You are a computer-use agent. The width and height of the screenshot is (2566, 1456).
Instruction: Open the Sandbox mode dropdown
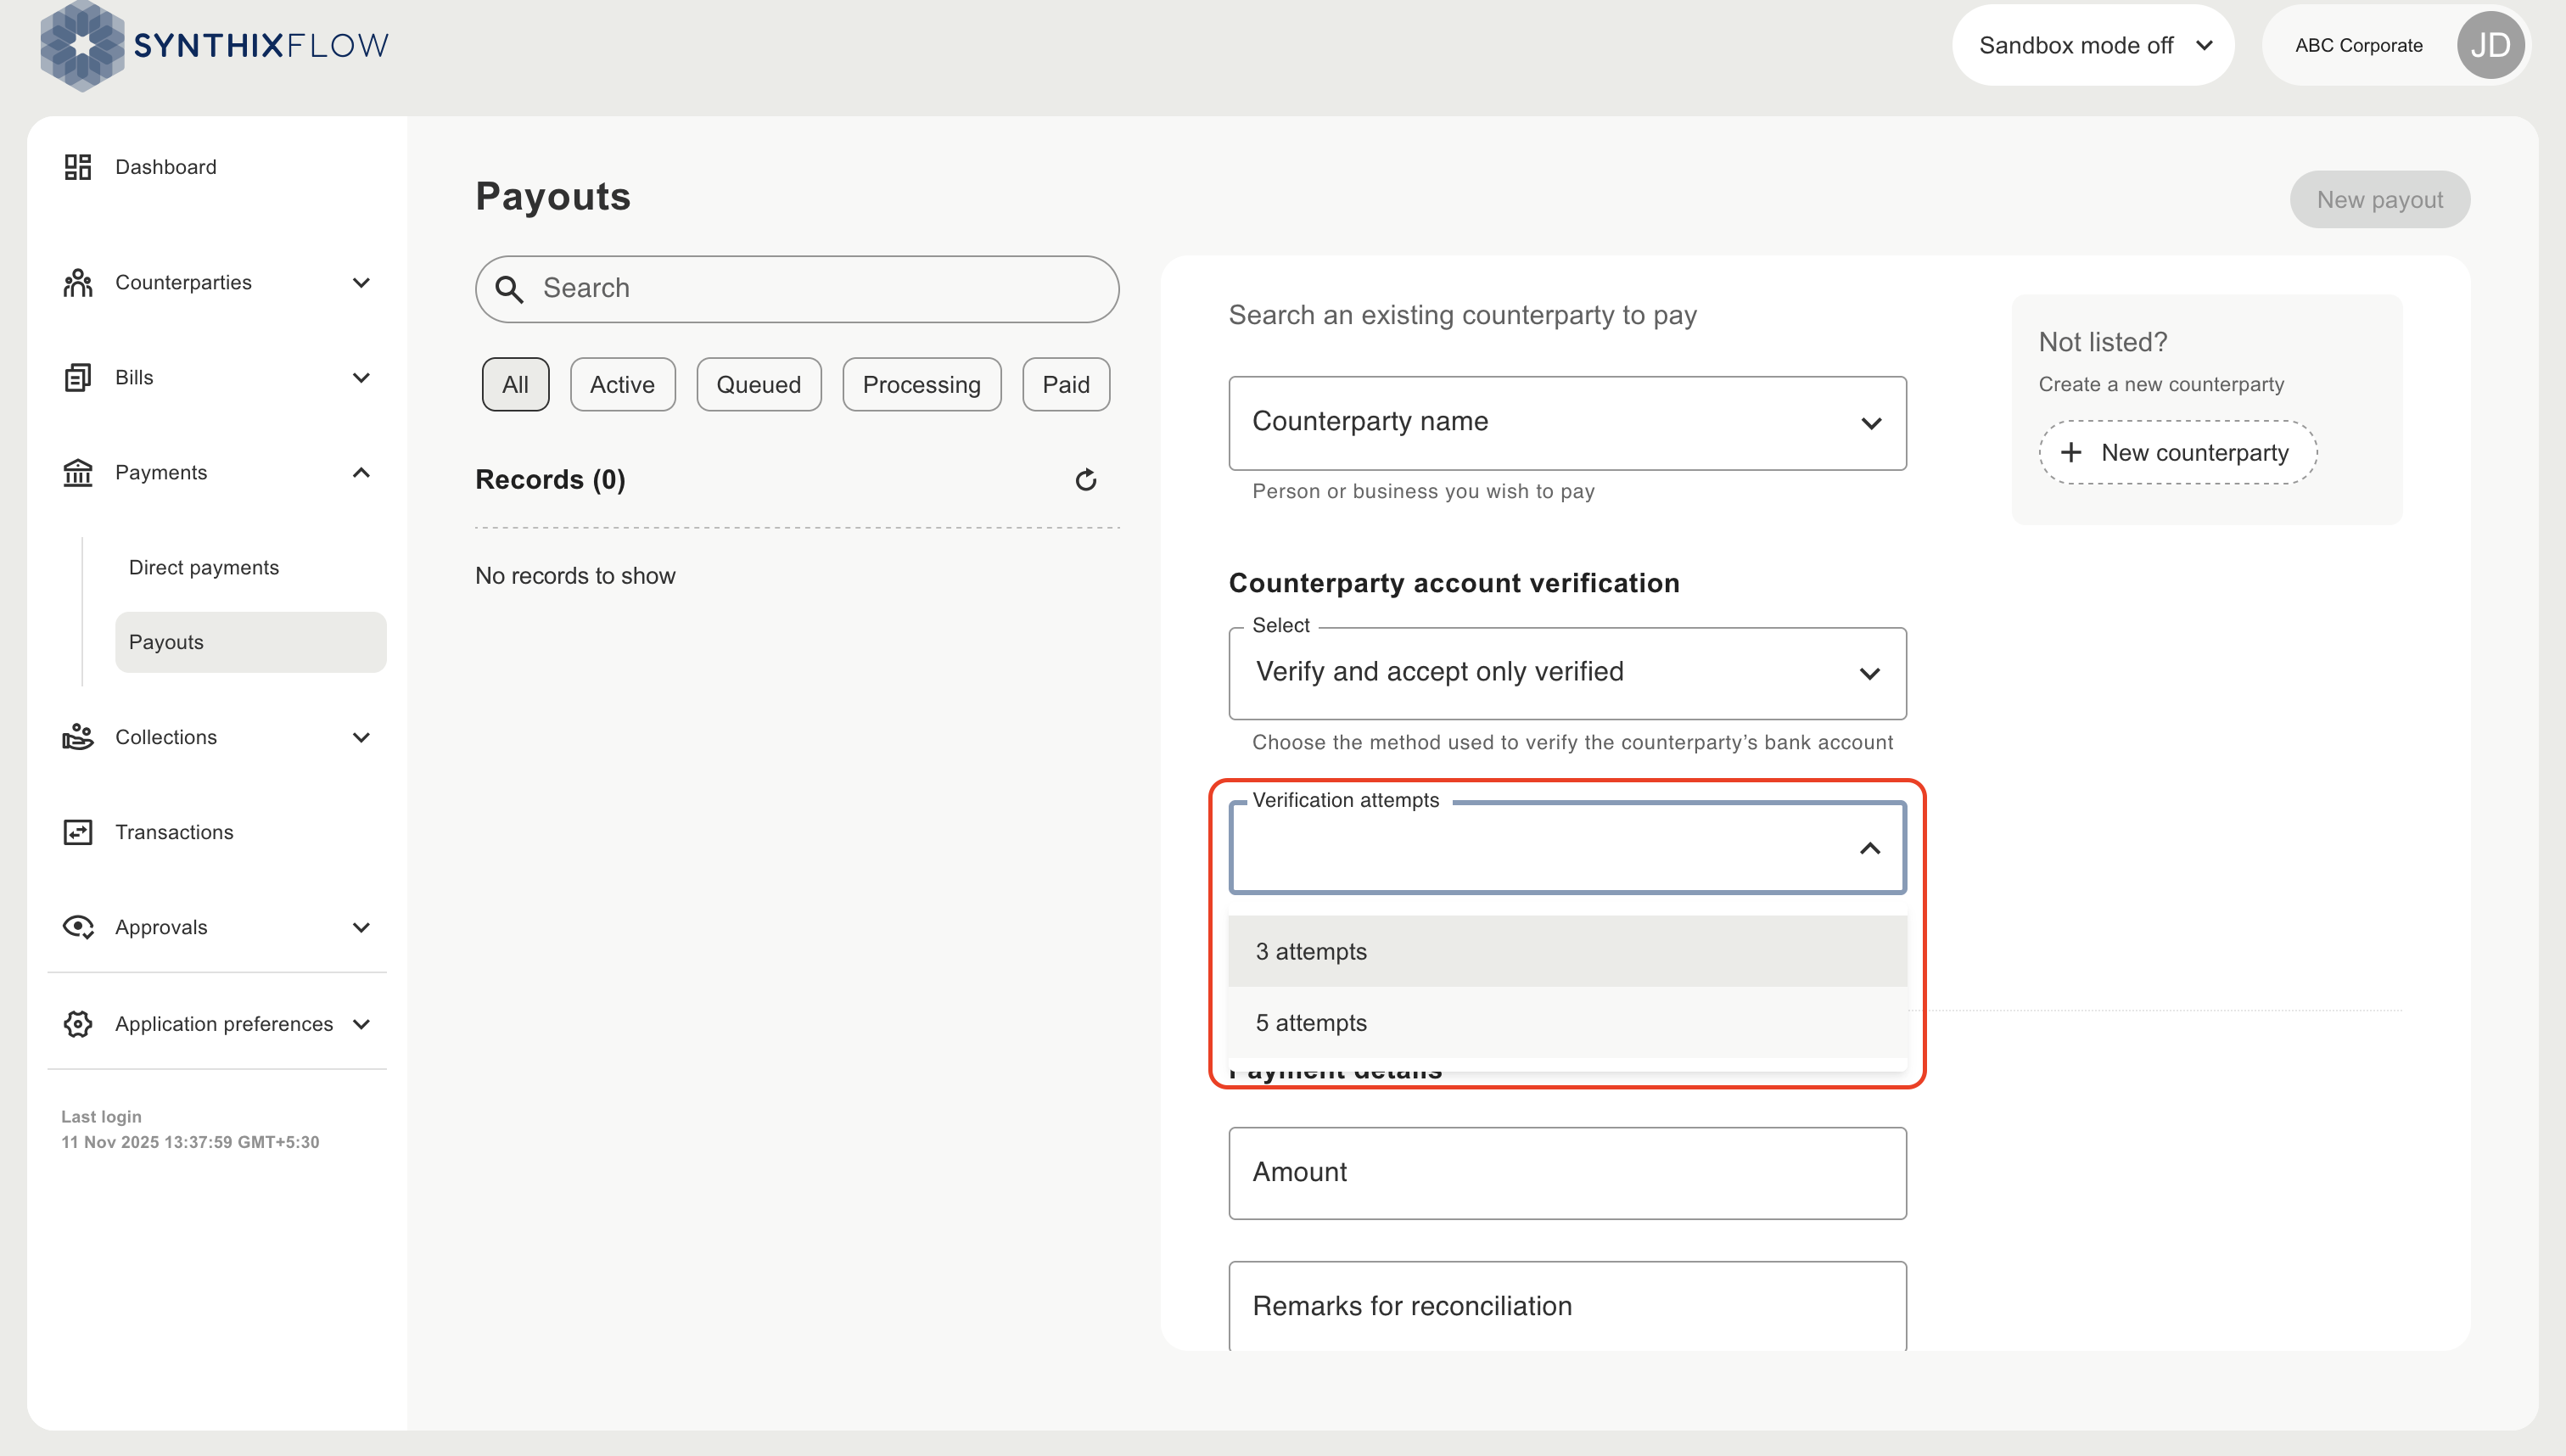(x=2093, y=45)
